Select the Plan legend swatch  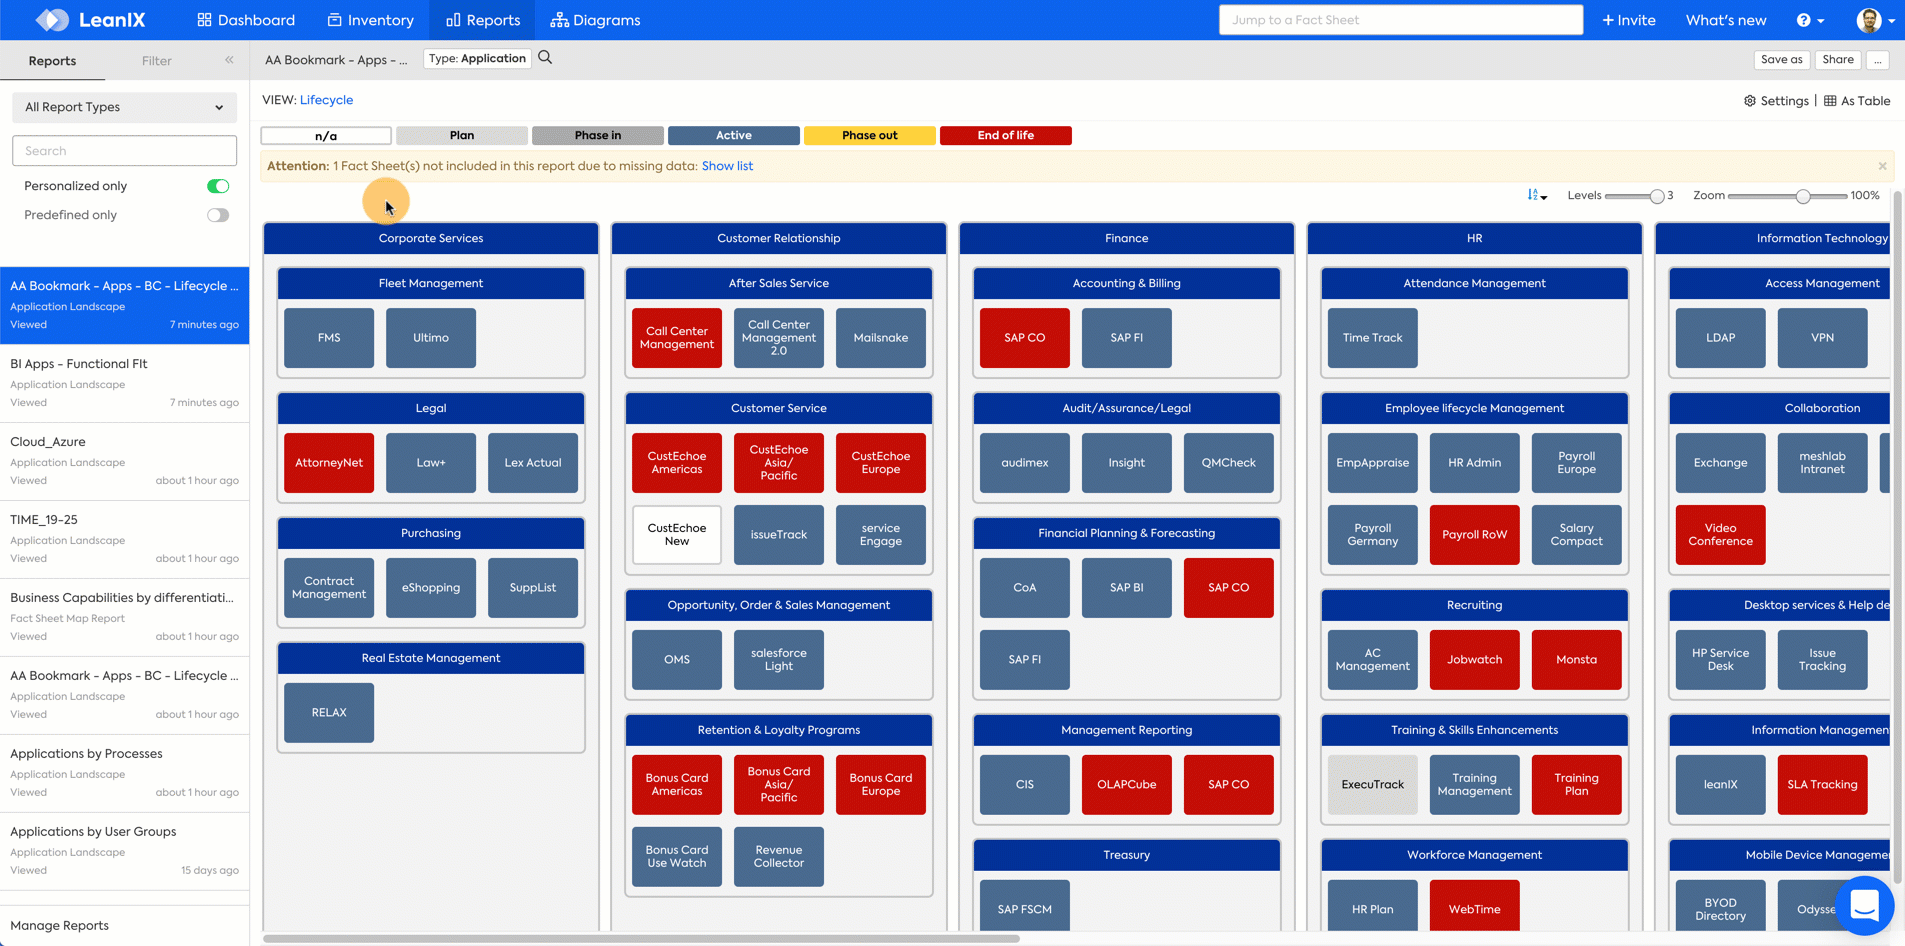click(x=461, y=136)
